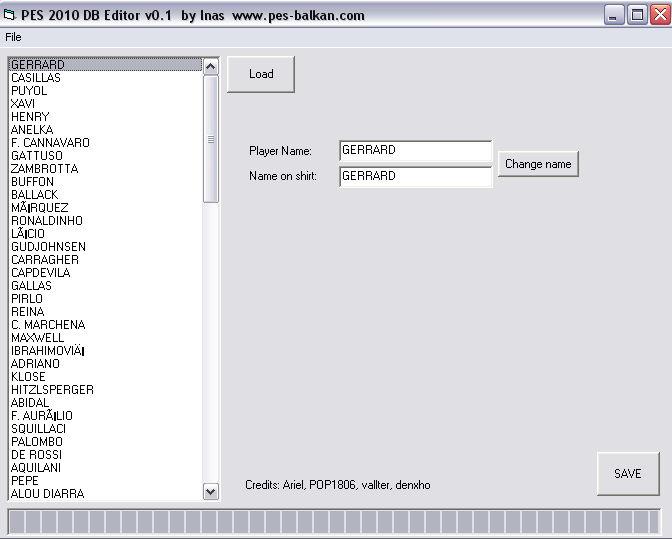
Task: Click the Player Name text field
Action: pos(415,150)
